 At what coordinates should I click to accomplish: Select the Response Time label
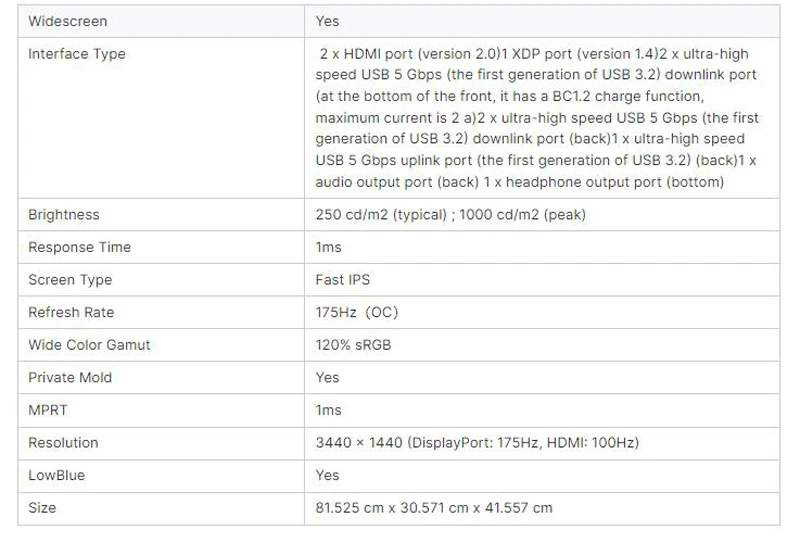click(x=79, y=247)
